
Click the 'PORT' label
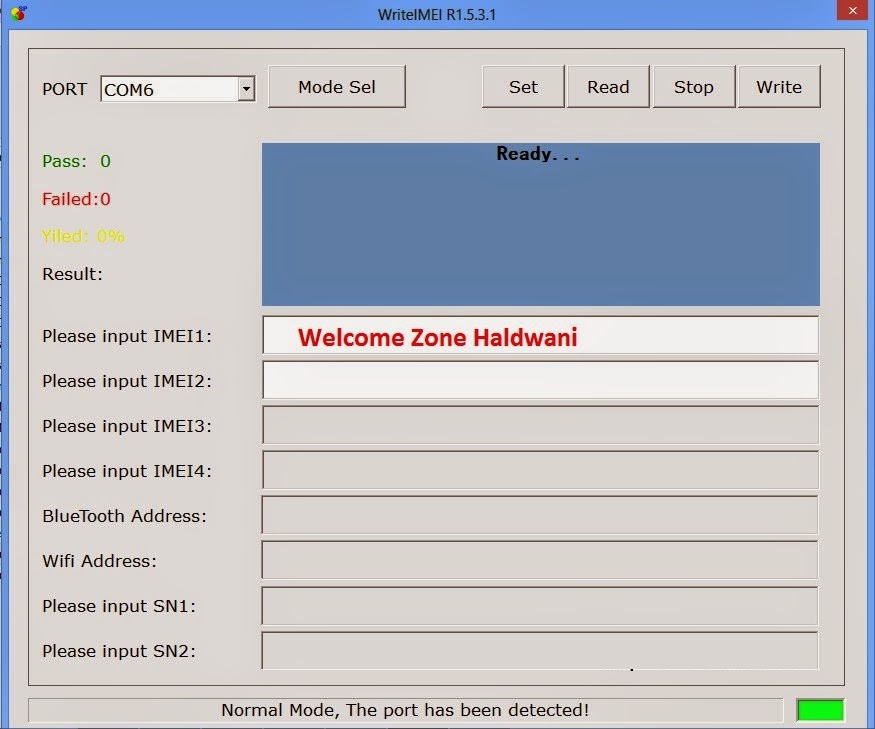[64, 89]
